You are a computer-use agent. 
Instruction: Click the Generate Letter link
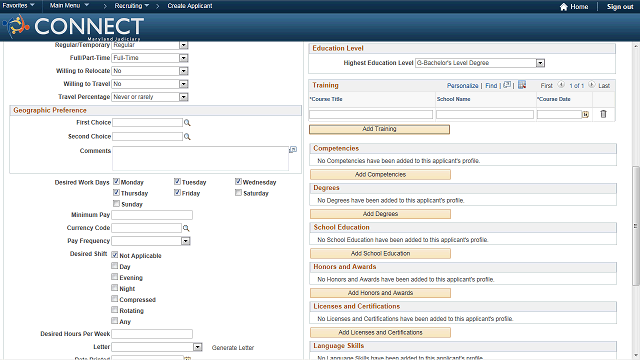233,348
